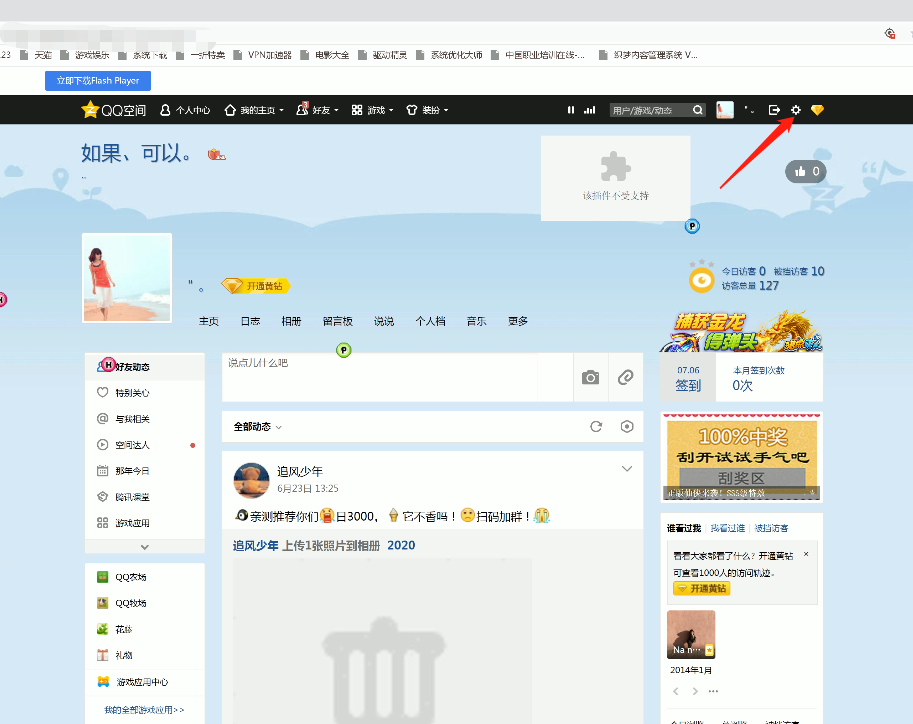913x724 pixels.
Task: Open 个人中心 in top bar
Action: pyautogui.click(x=185, y=110)
